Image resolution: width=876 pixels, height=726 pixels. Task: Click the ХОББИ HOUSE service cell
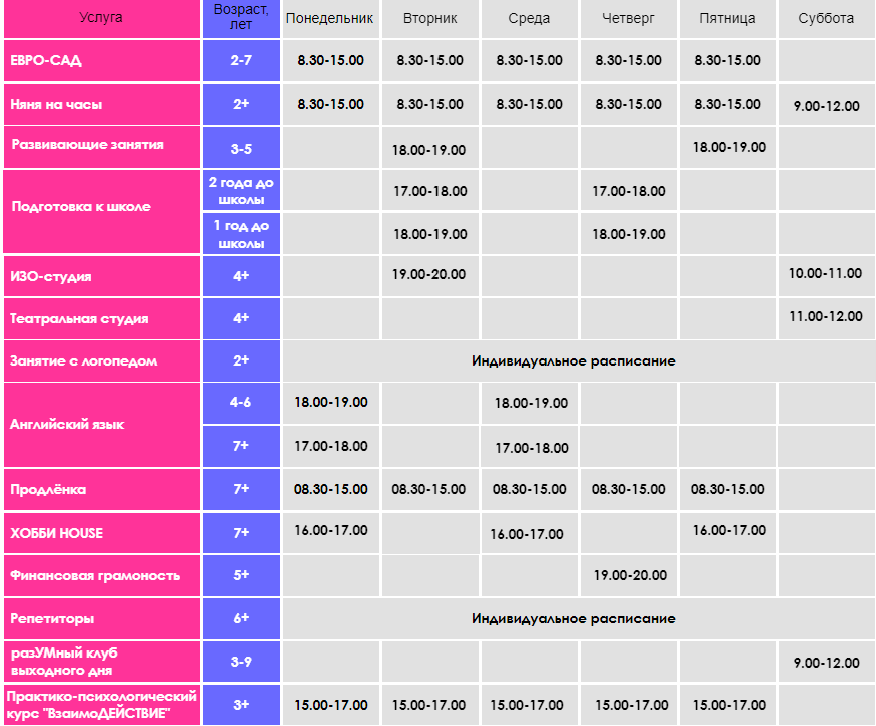tap(102, 533)
